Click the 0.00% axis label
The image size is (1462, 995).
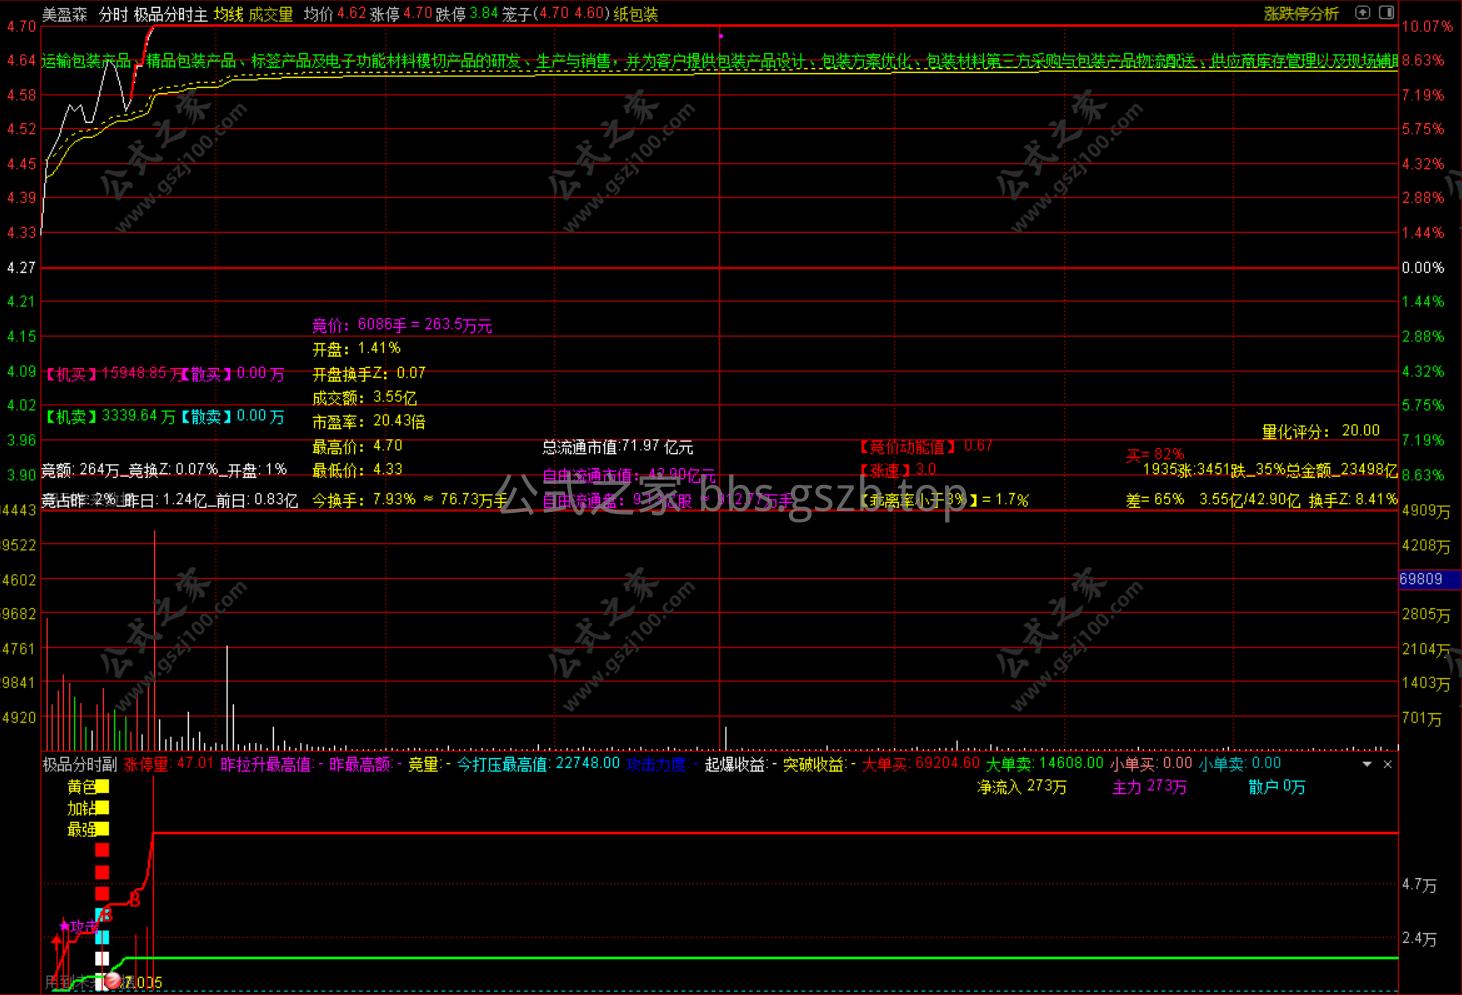tap(1423, 268)
